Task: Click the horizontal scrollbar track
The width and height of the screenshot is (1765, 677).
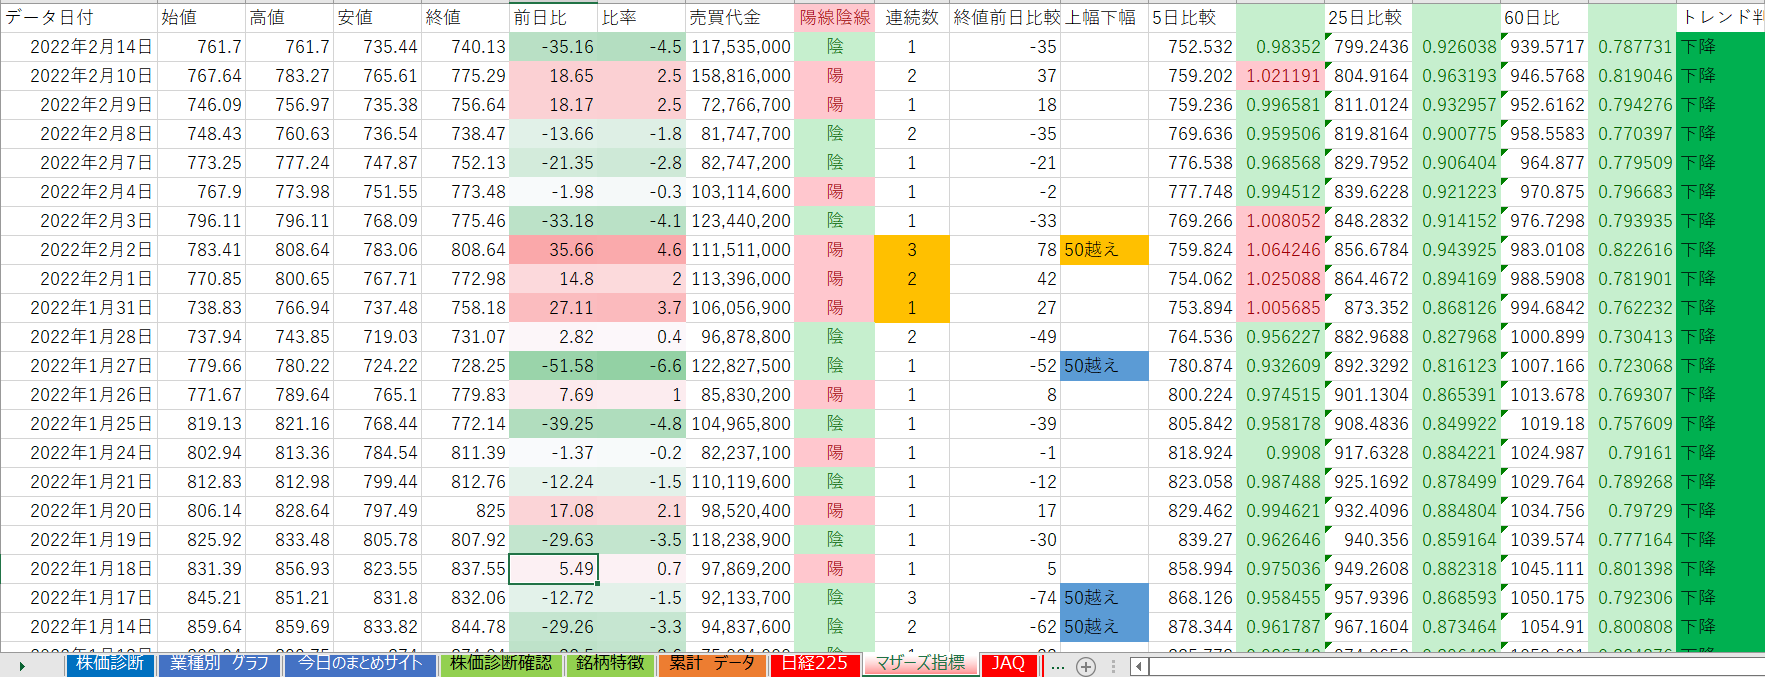Action: tap(1450, 666)
